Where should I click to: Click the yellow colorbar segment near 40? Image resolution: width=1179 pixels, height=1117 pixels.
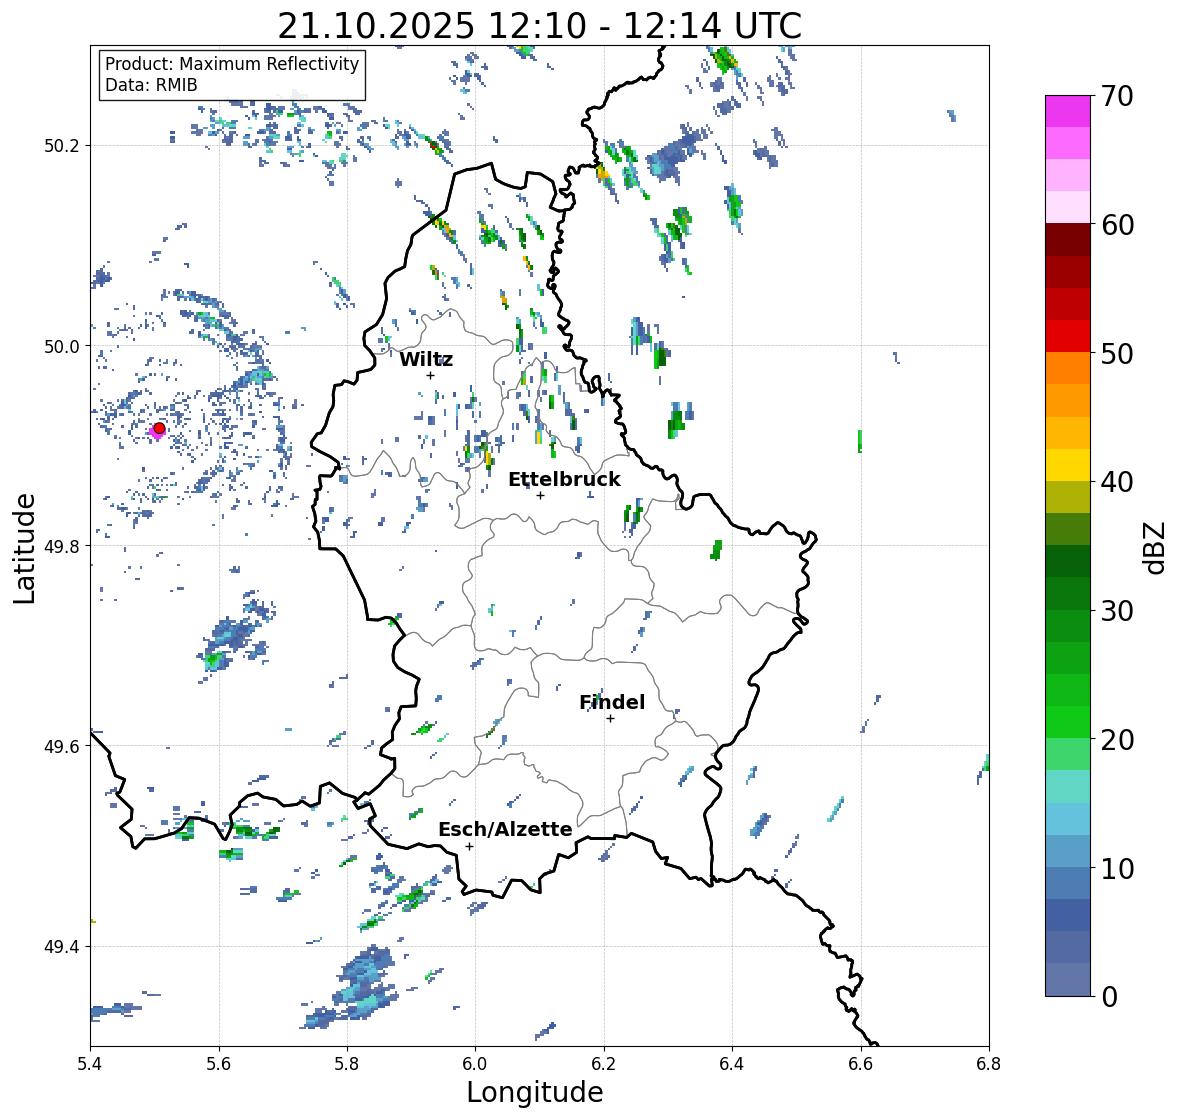click(x=1068, y=465)
